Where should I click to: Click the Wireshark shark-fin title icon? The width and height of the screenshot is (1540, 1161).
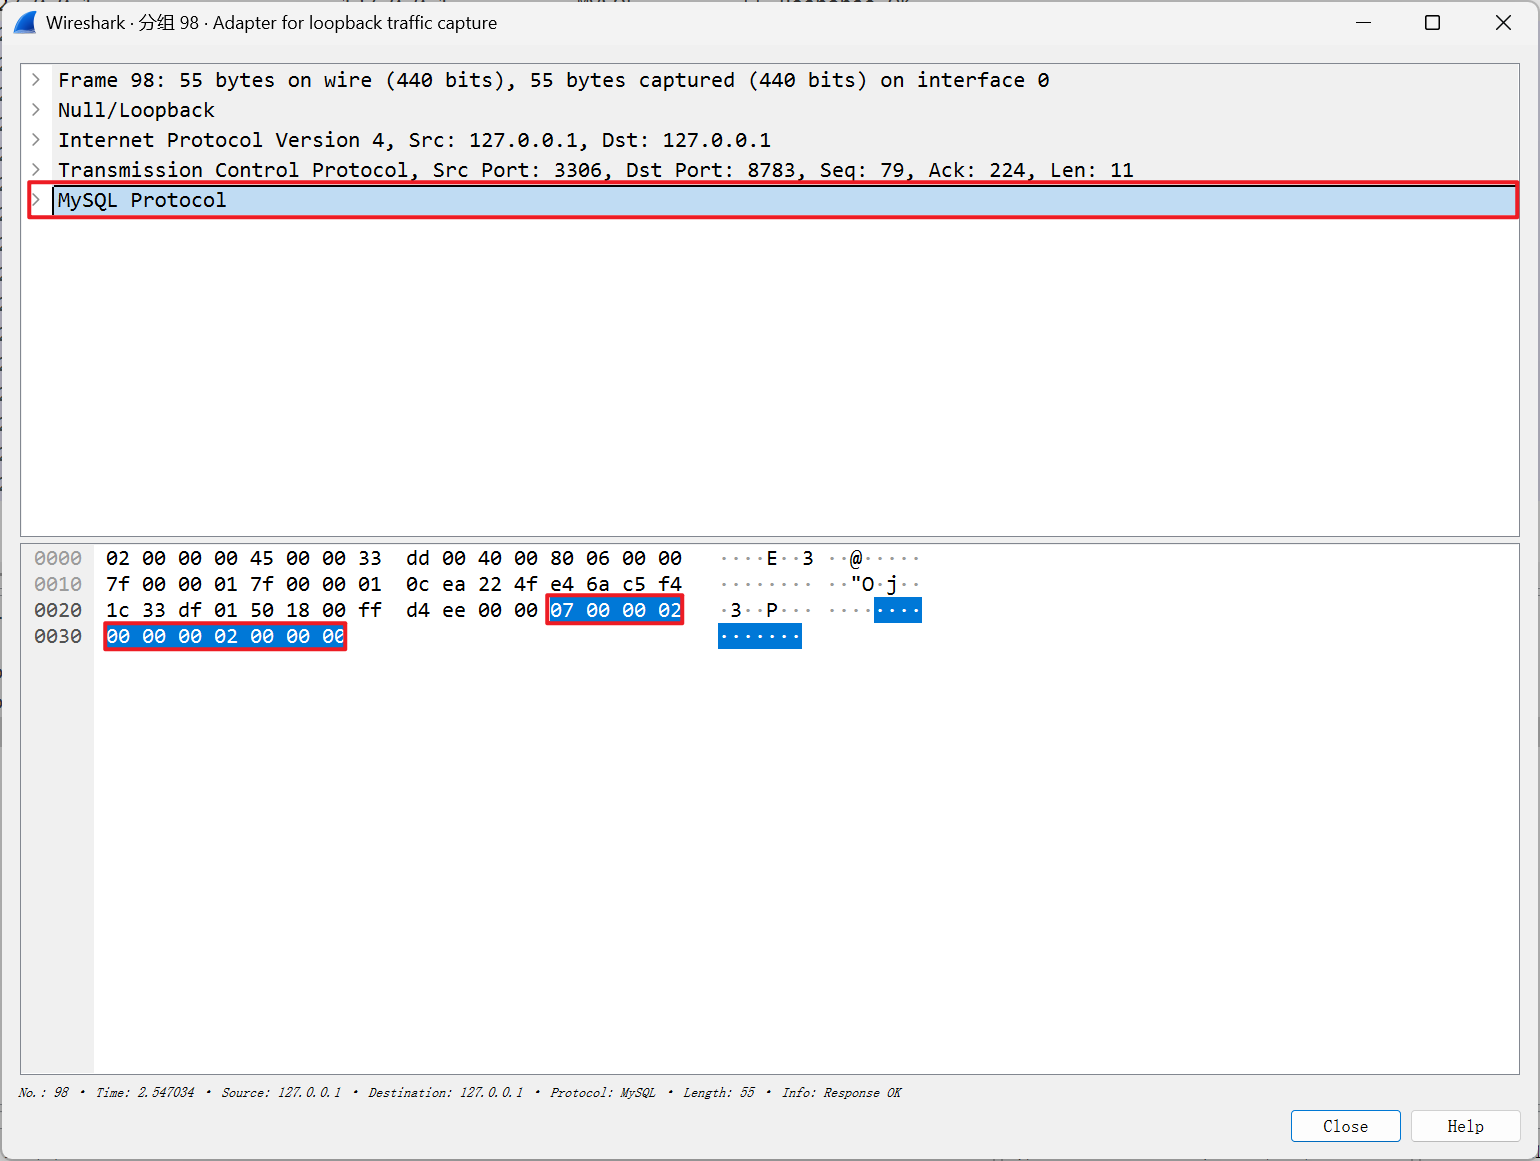[25, 22]
